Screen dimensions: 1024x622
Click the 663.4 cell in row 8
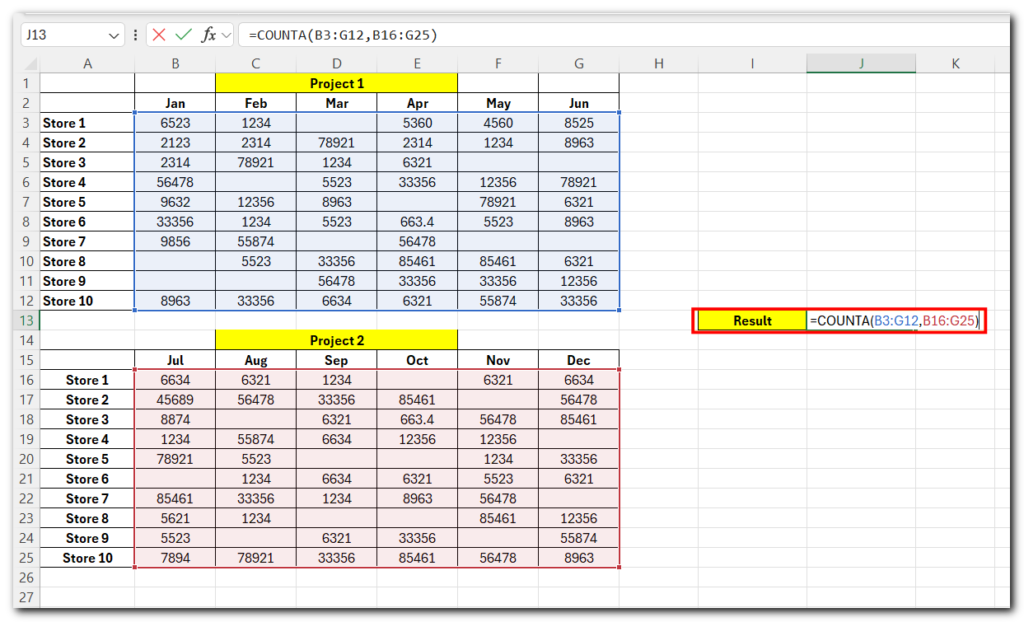[x=417, y=221]
